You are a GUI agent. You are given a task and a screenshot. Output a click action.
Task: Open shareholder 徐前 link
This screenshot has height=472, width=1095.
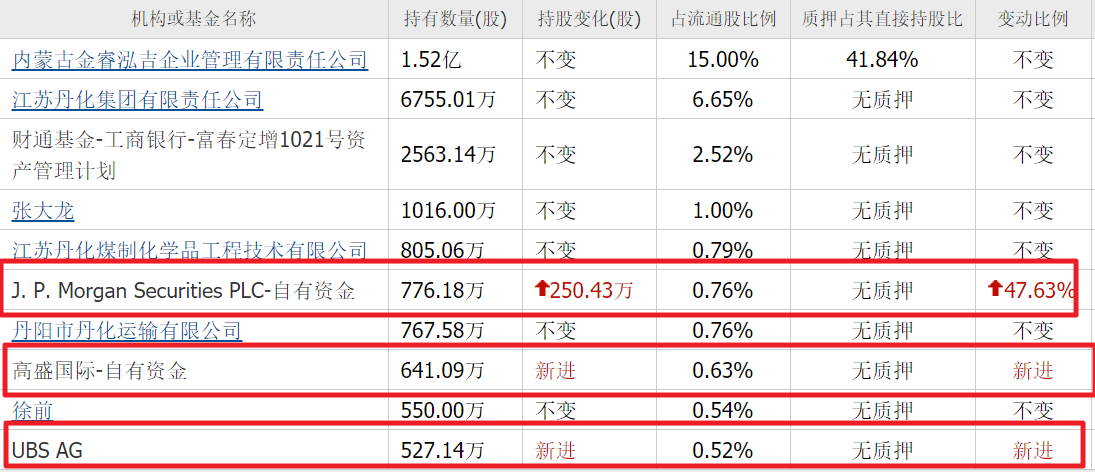pyautogui.click(x=33, y=410)
